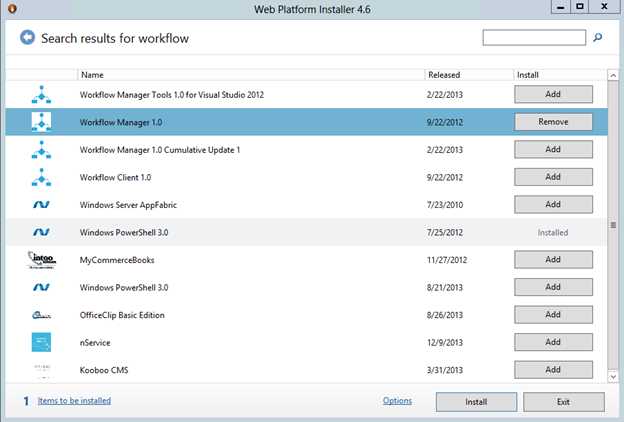Viewport: 624px width, 422px height.
Task: Add MyCommerceBooks
Action: (x=553, y=260)
